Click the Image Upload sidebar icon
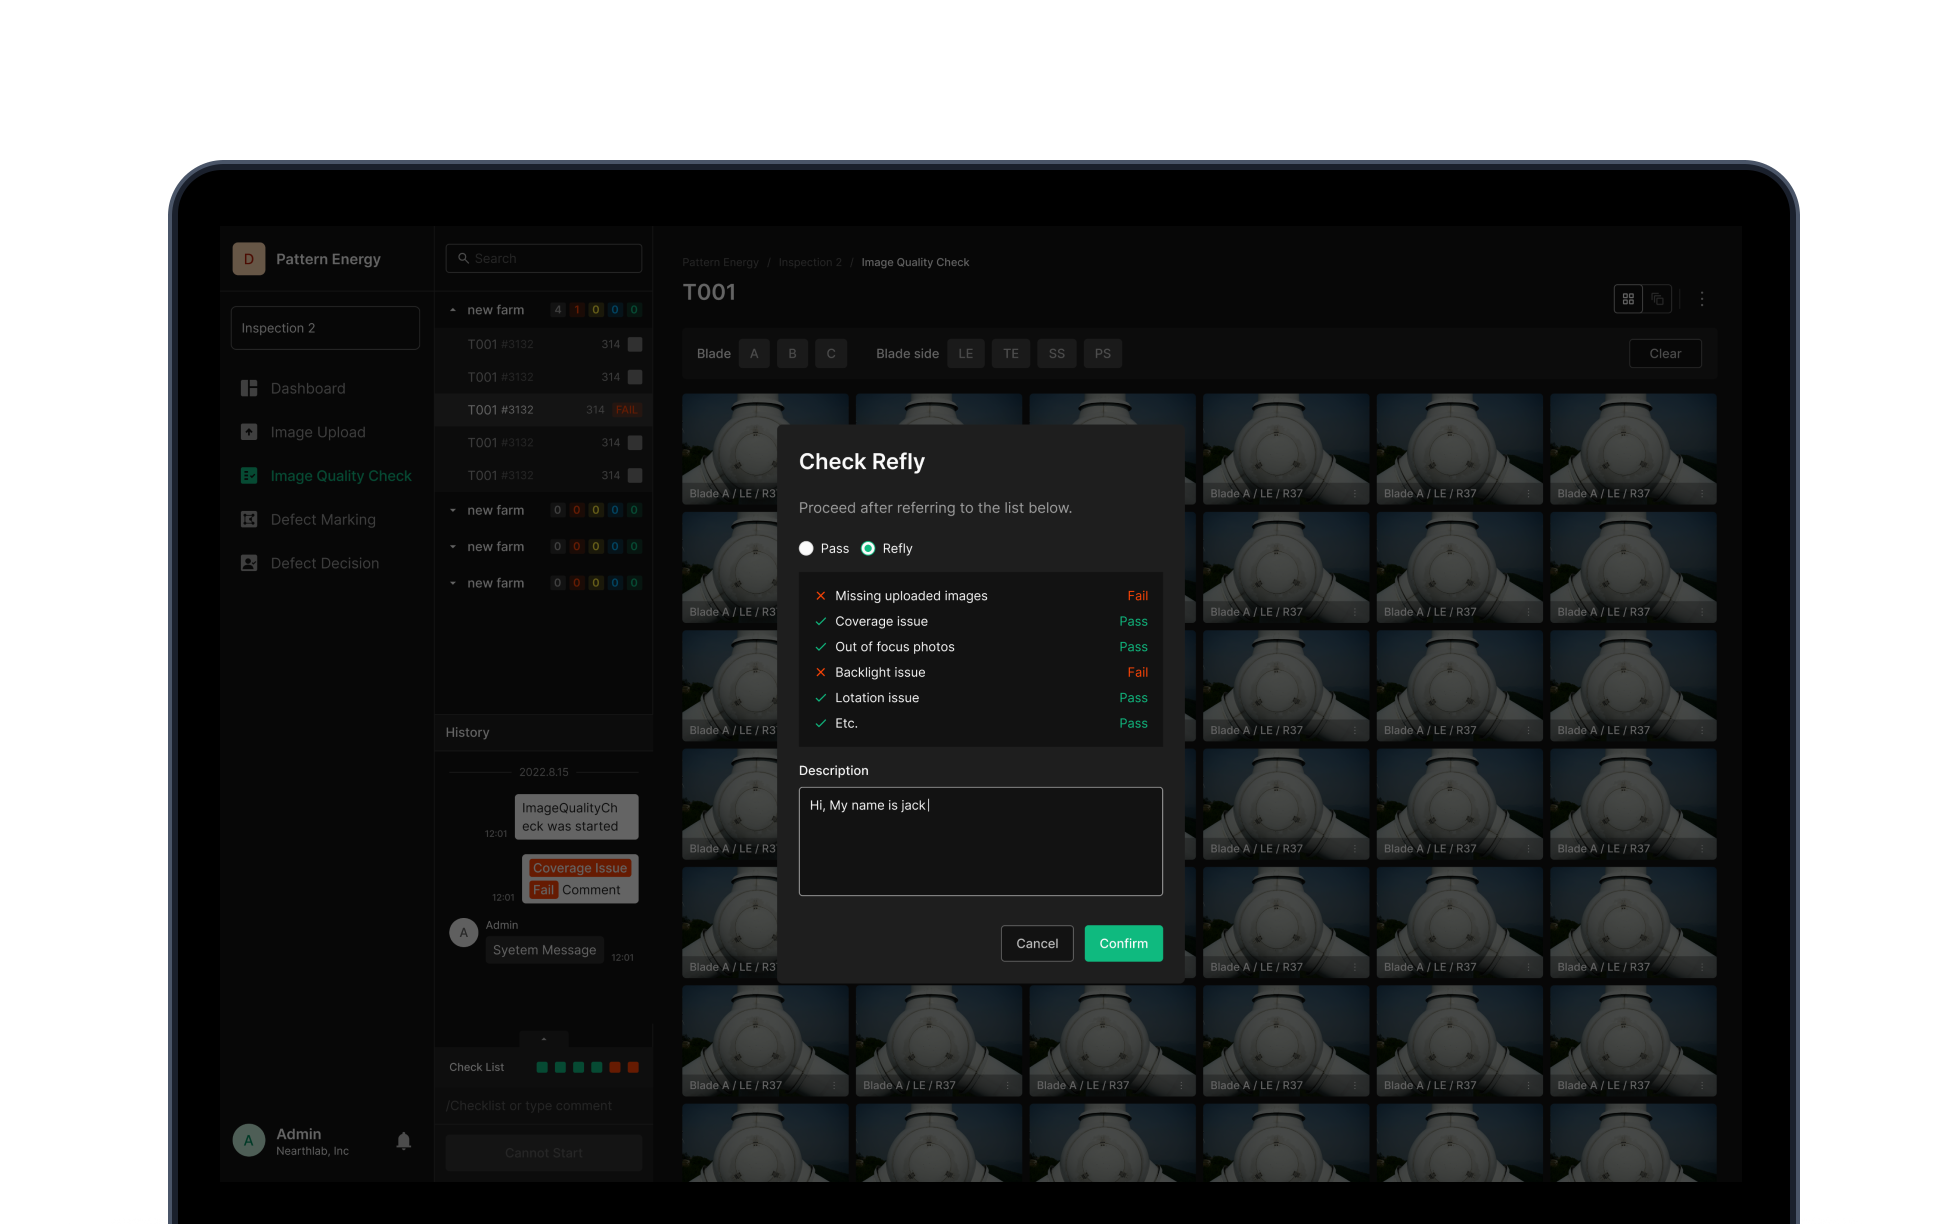Viewport: 1960px width, 1224px height. pyautogui.click(x=249, y=432)
